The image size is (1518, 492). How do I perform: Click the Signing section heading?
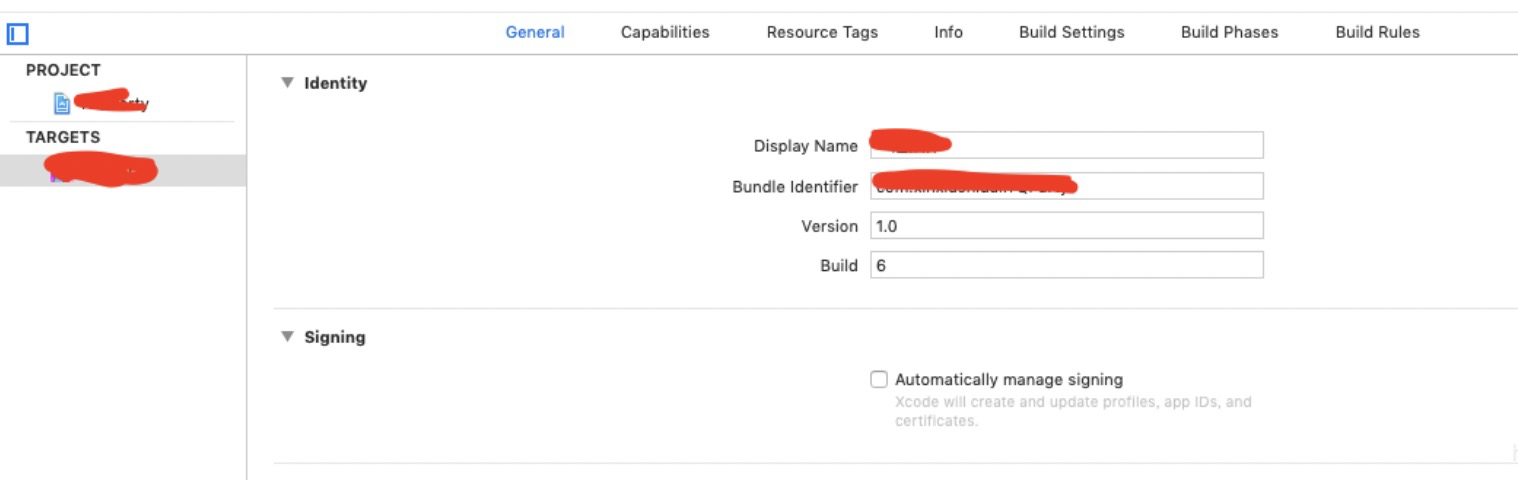[x=335, y=337]
